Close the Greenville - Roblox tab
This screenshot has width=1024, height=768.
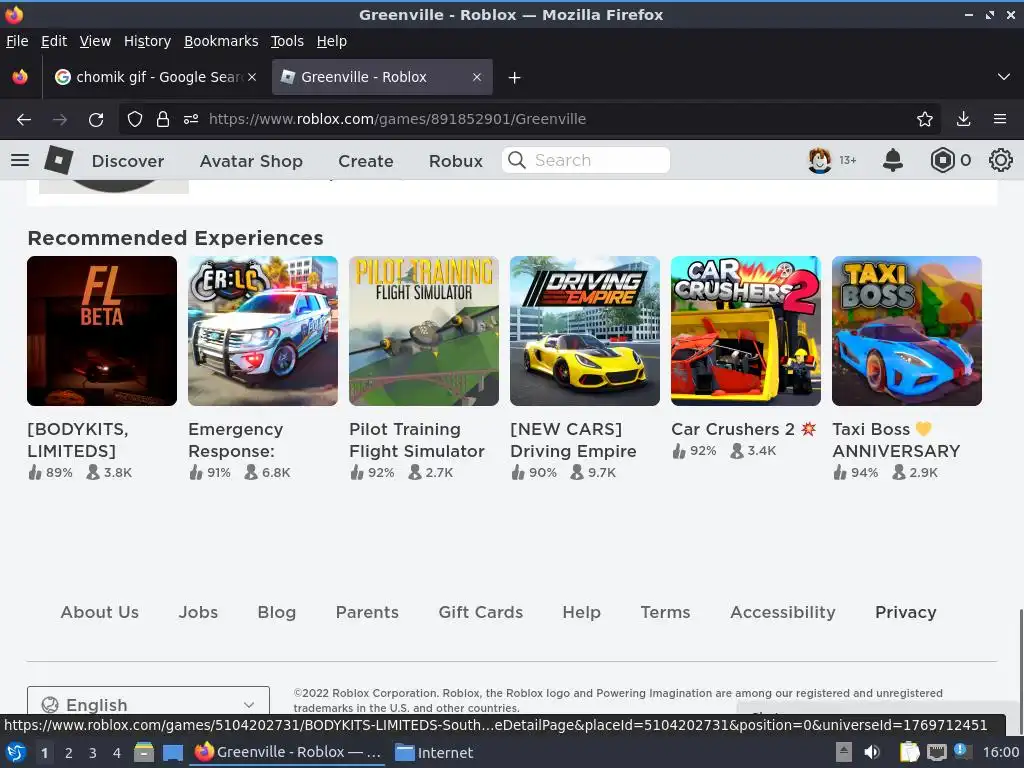[477, 77]
